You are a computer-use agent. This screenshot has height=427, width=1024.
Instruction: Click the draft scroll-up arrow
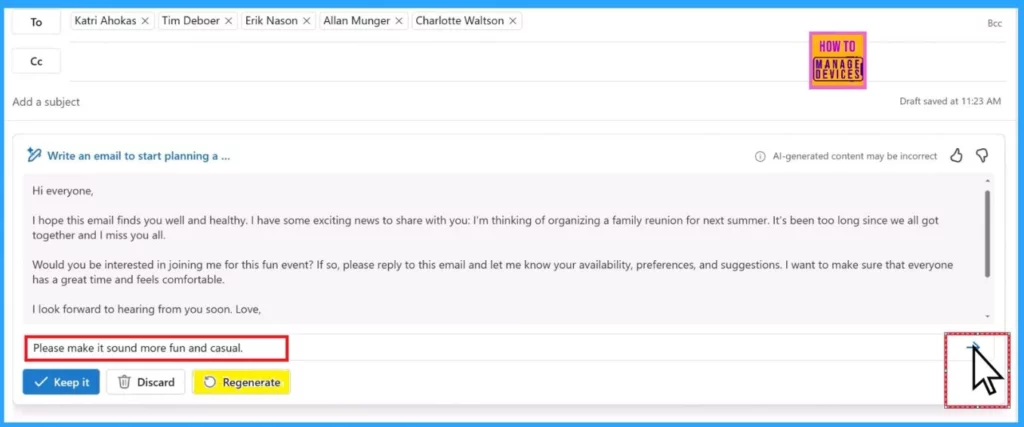click(x=987, y=180)
